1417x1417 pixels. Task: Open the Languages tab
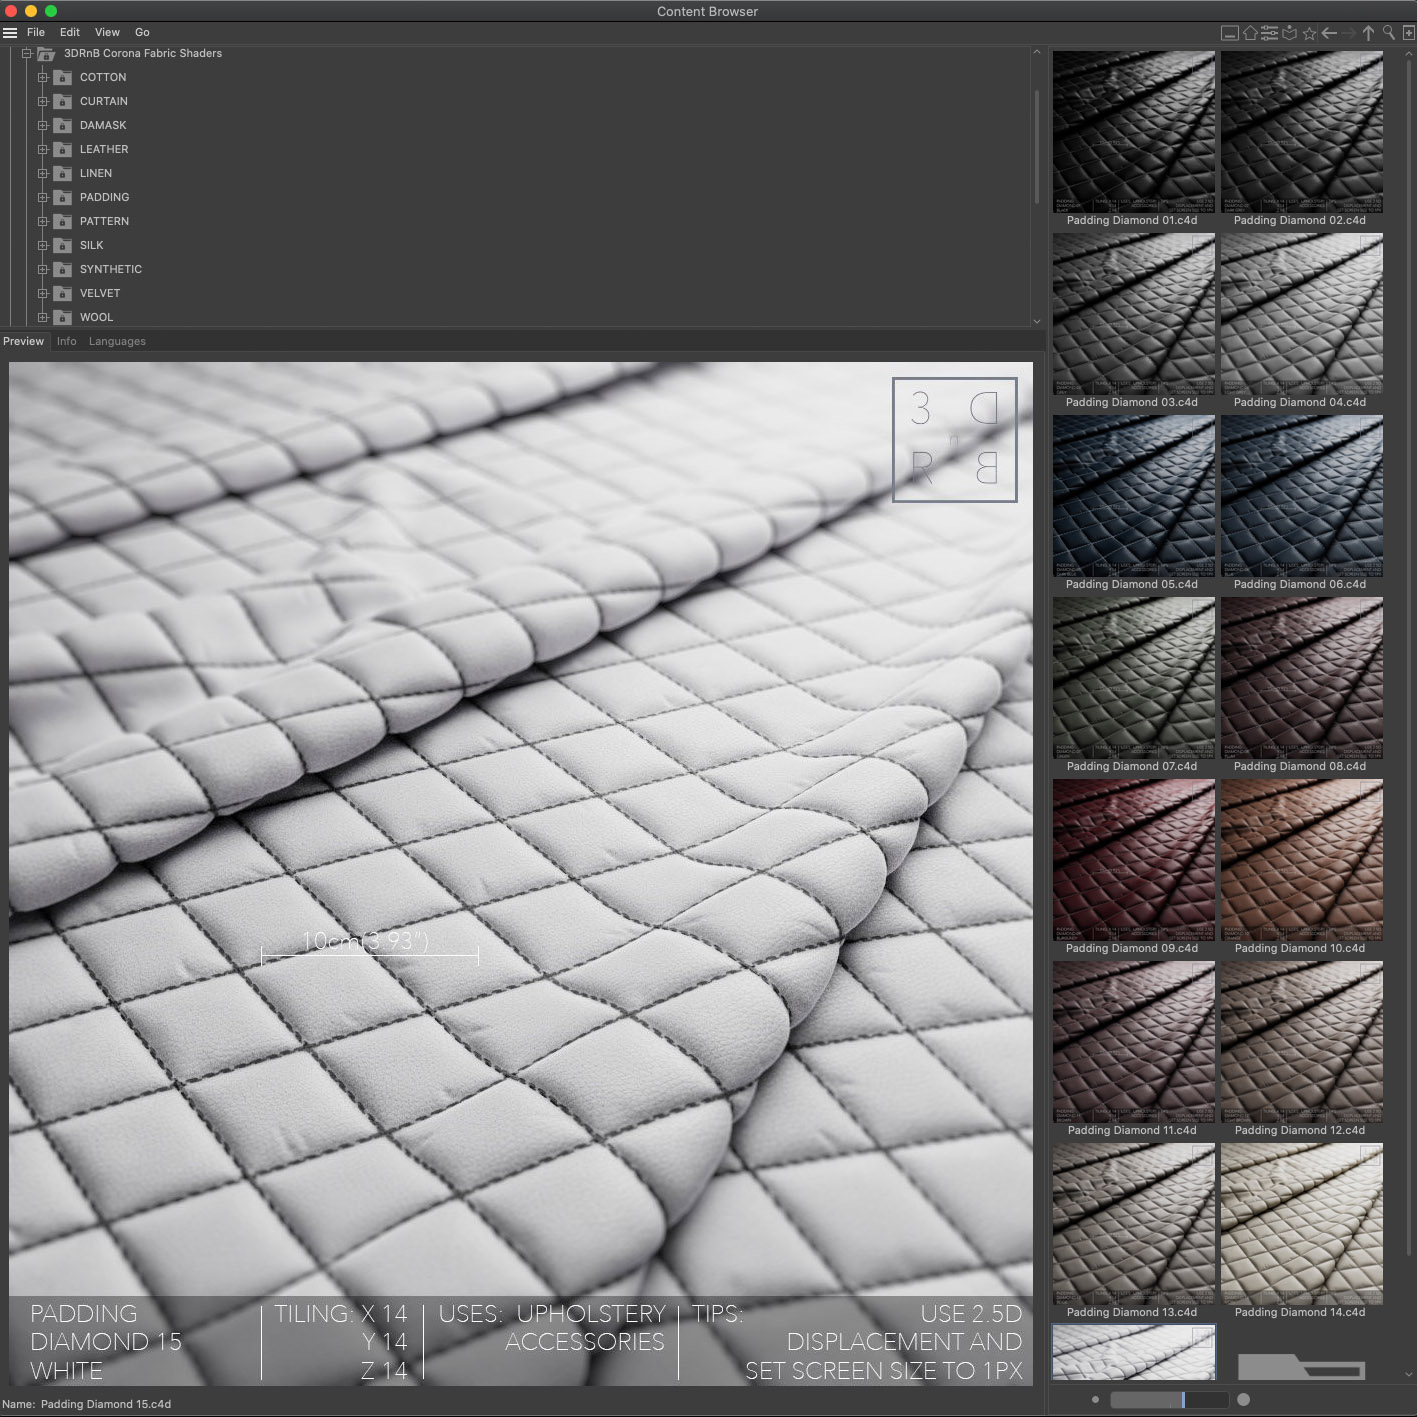pos(117,342)
